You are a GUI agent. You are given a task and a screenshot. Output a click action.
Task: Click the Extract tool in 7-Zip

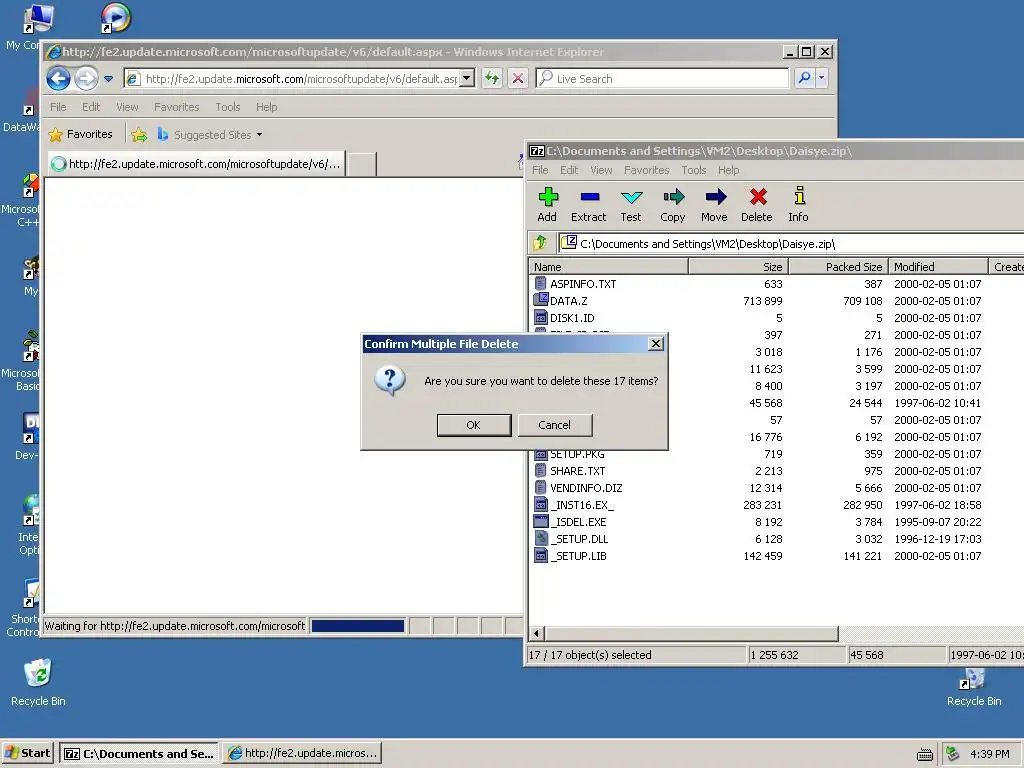point(588,204)
